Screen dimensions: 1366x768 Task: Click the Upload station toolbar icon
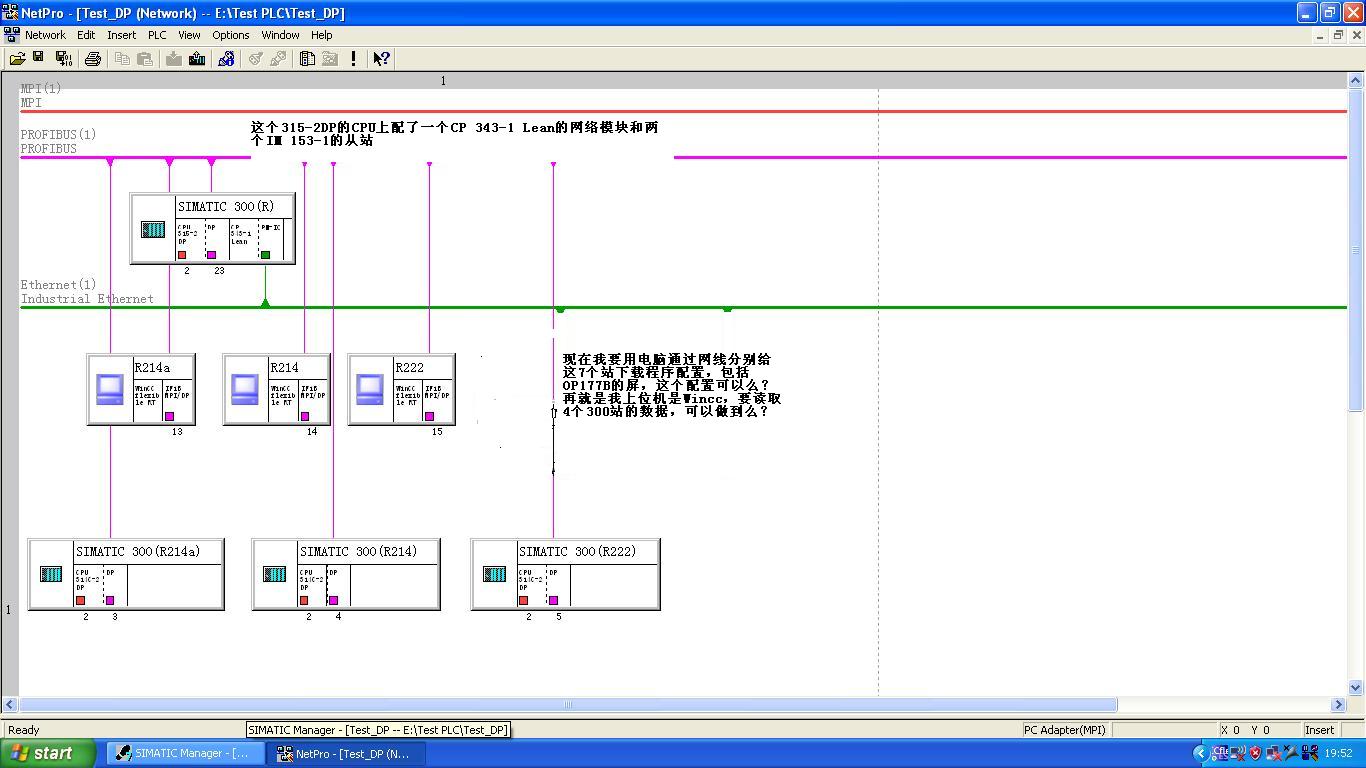coord(197,59)
